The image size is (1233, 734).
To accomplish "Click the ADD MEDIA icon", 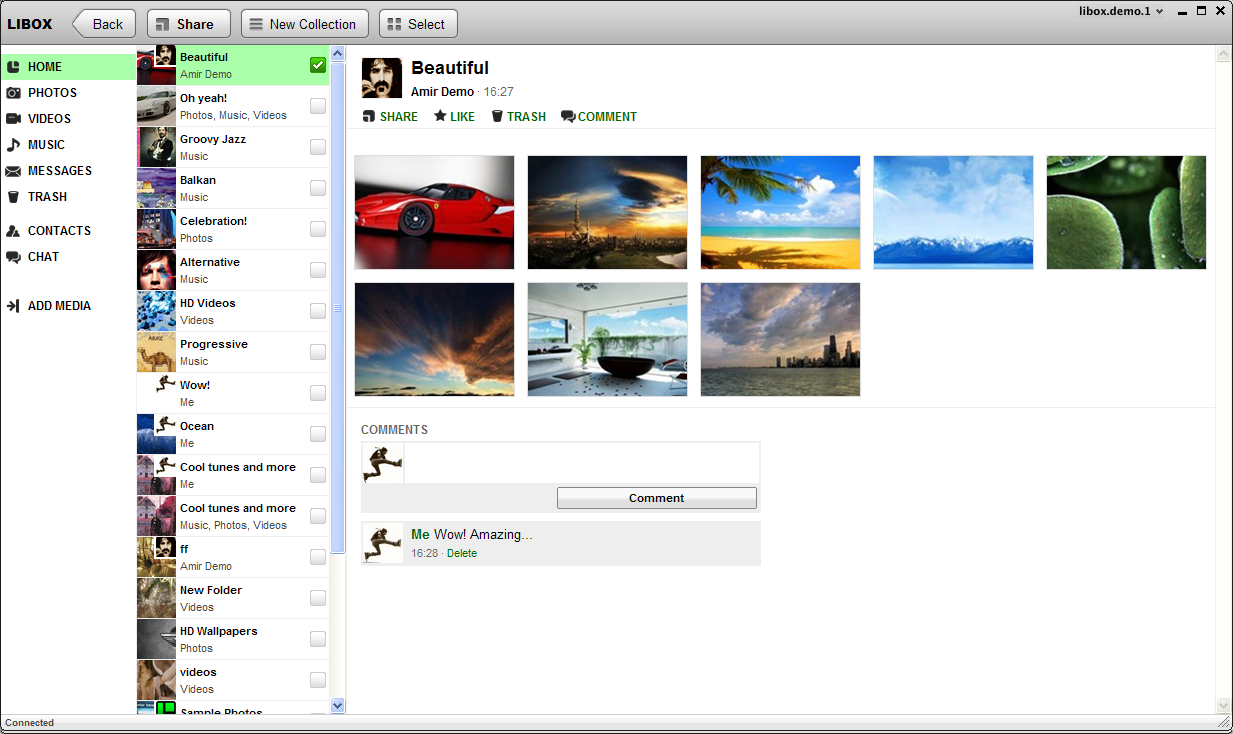I will pos(14,305).
